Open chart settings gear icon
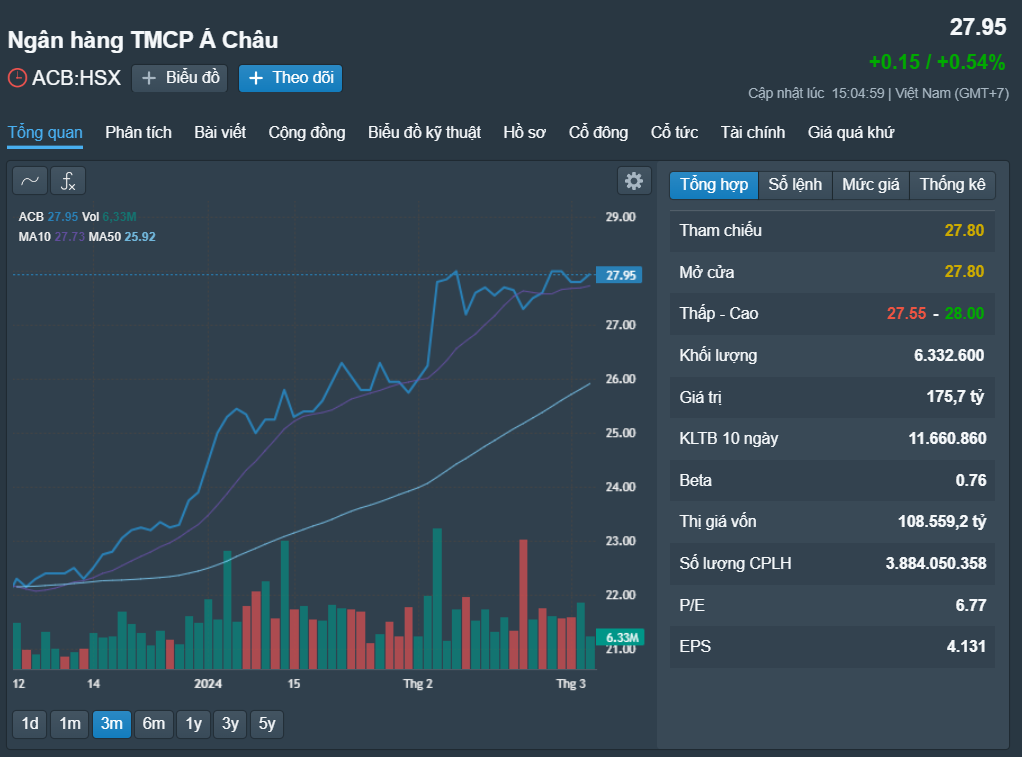The height and width of the screenshot is (757, 1022). 634,181
